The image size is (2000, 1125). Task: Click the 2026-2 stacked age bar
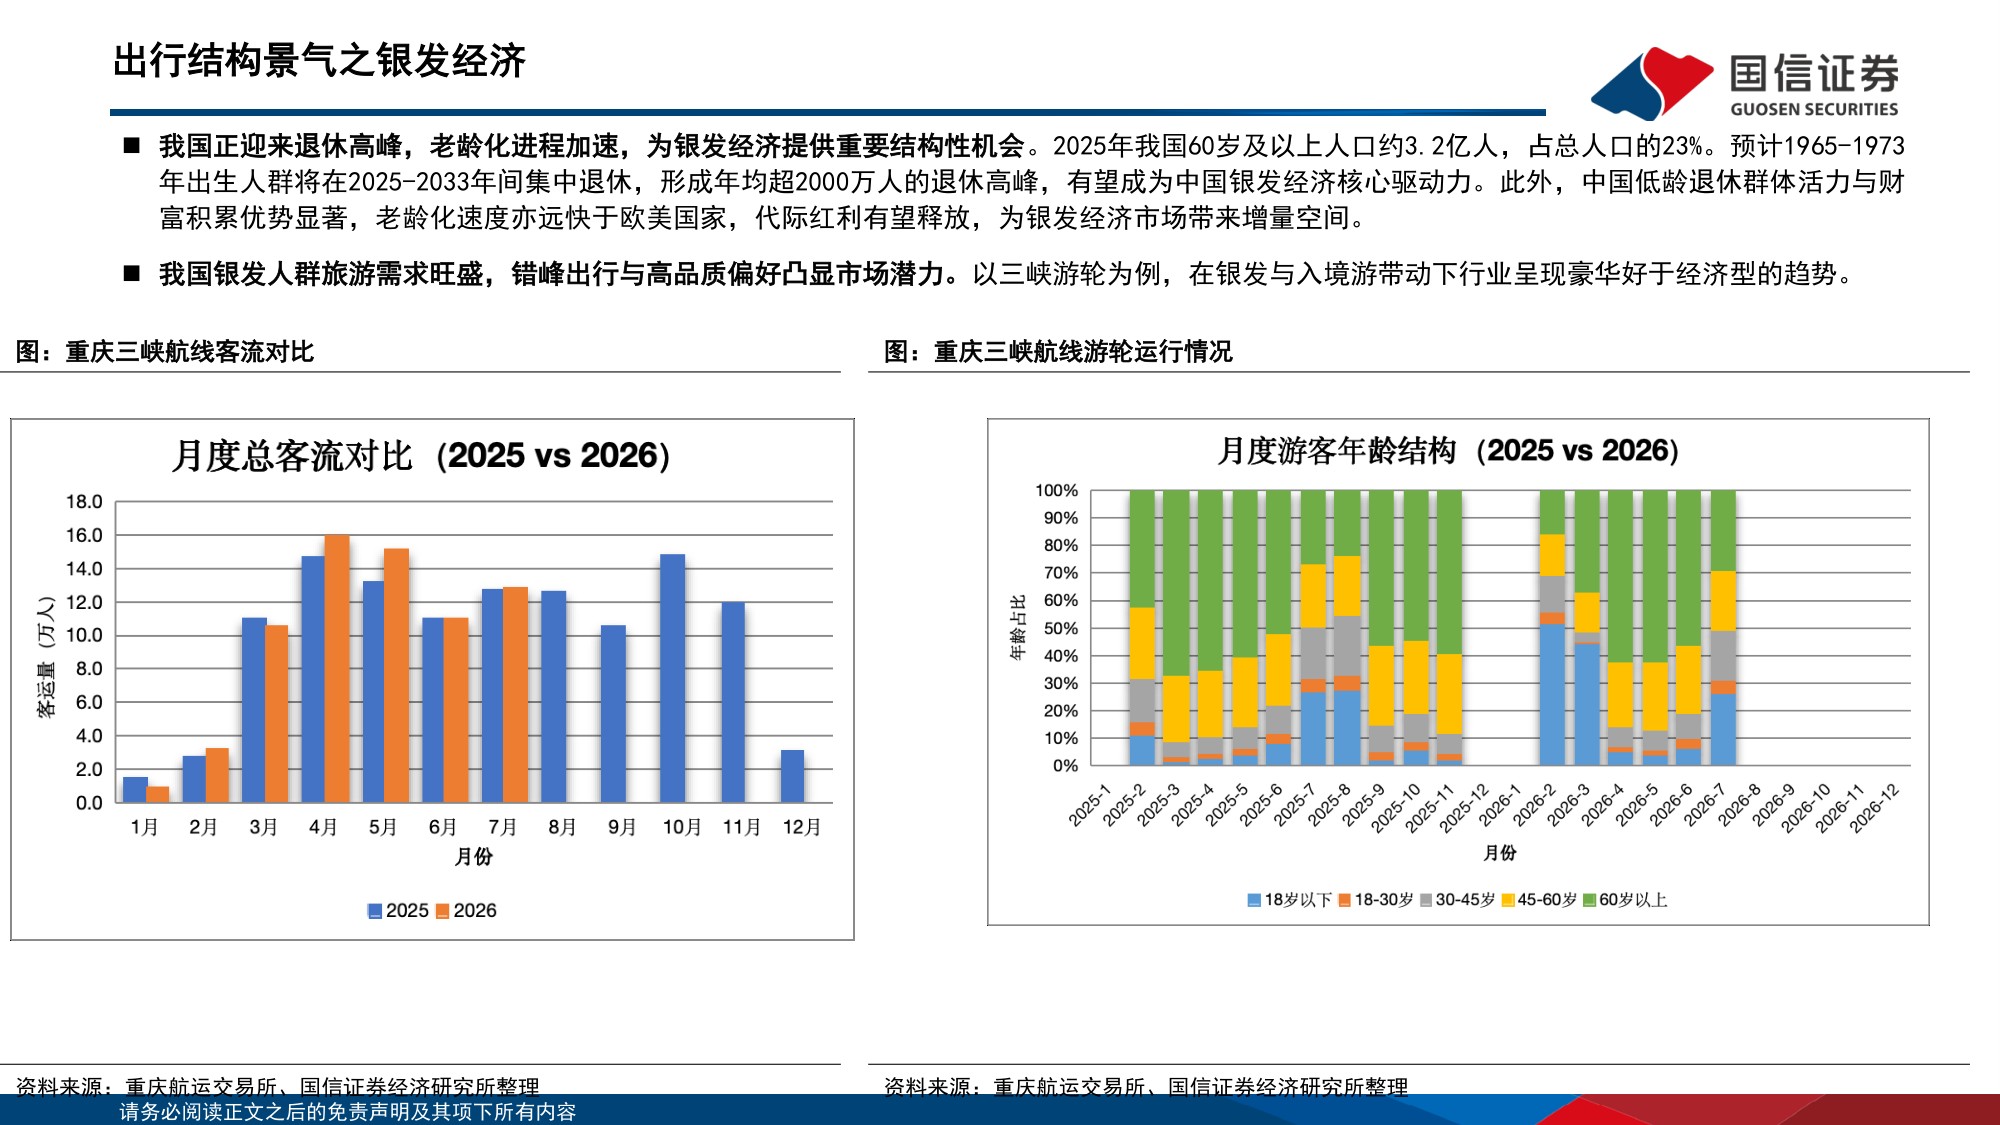[1552, 628]
